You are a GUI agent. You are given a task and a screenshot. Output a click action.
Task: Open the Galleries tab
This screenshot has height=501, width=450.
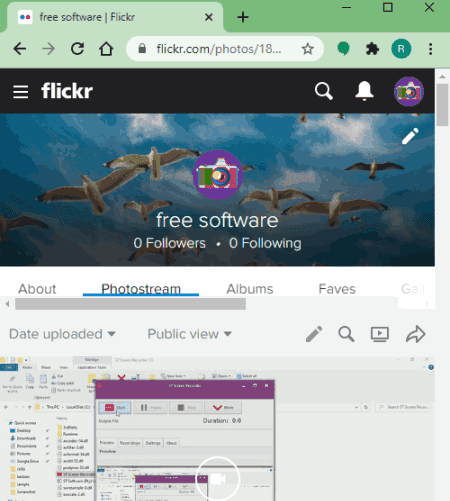414,289
